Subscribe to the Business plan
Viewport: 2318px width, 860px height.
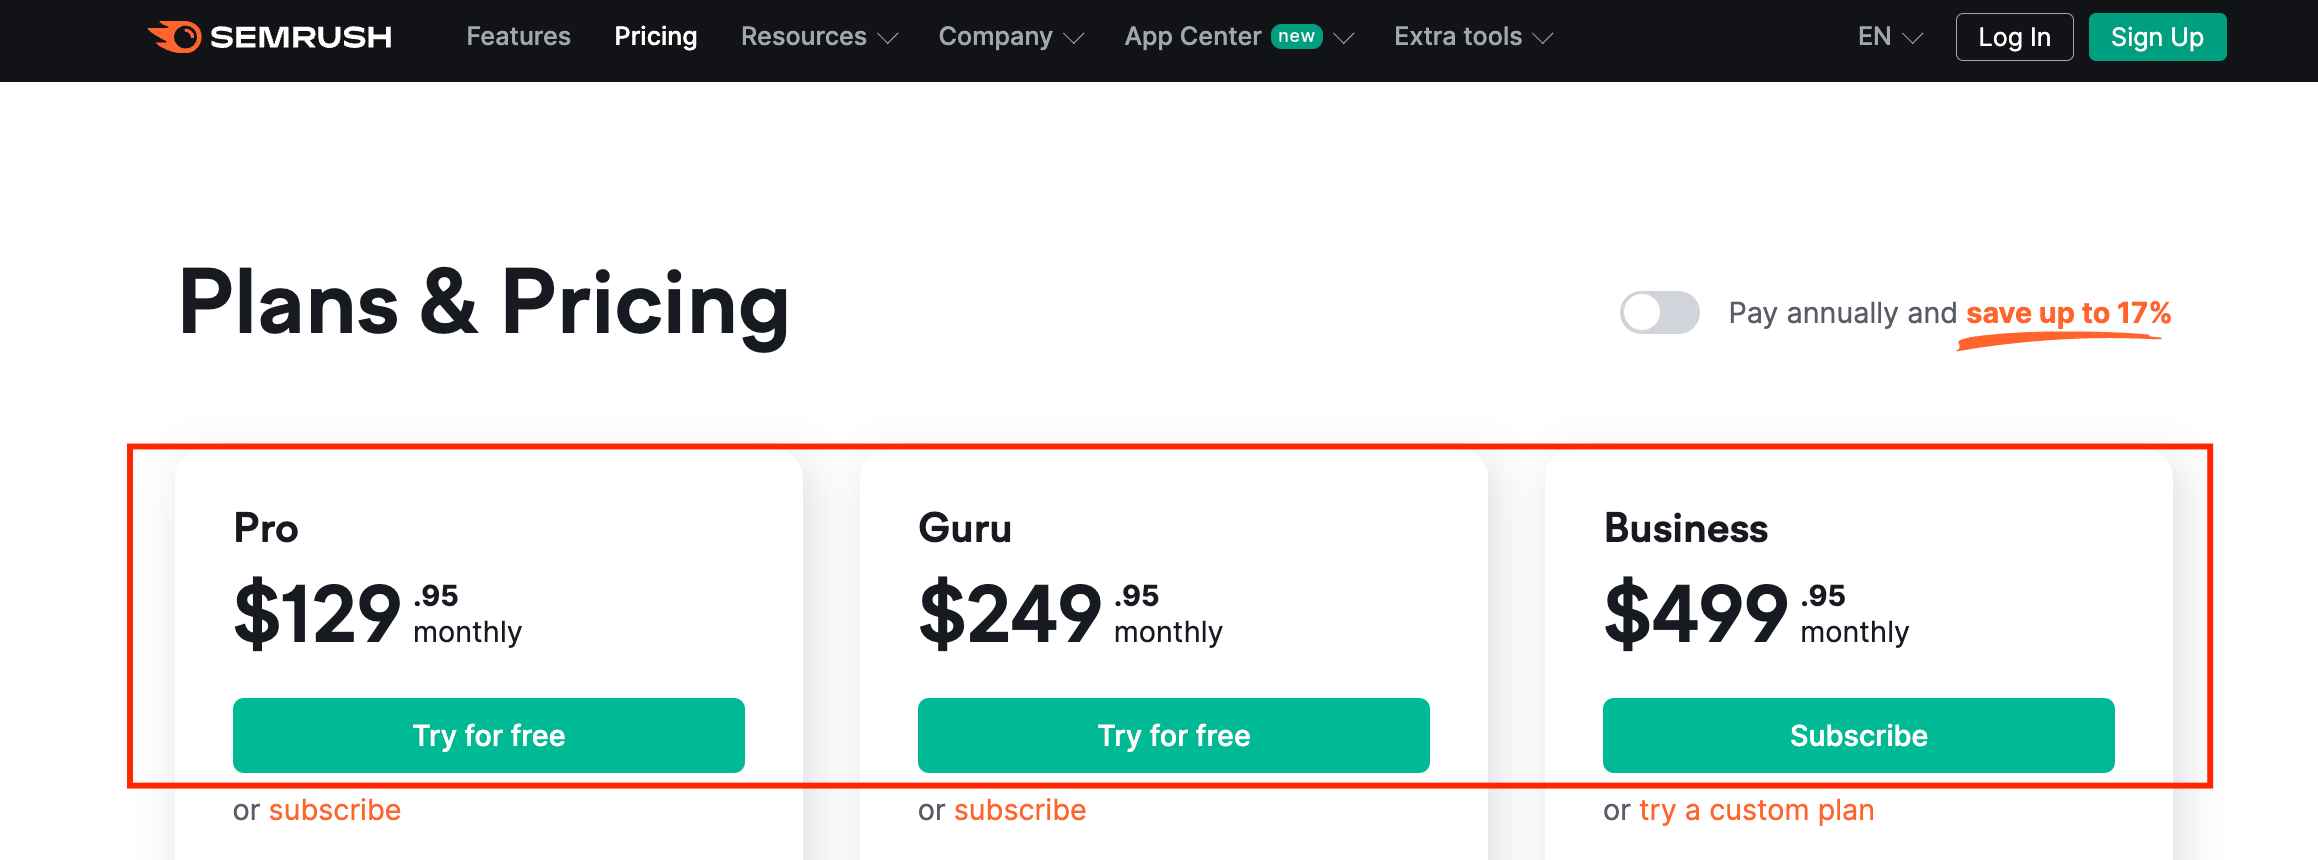(x=1858, y=735)
